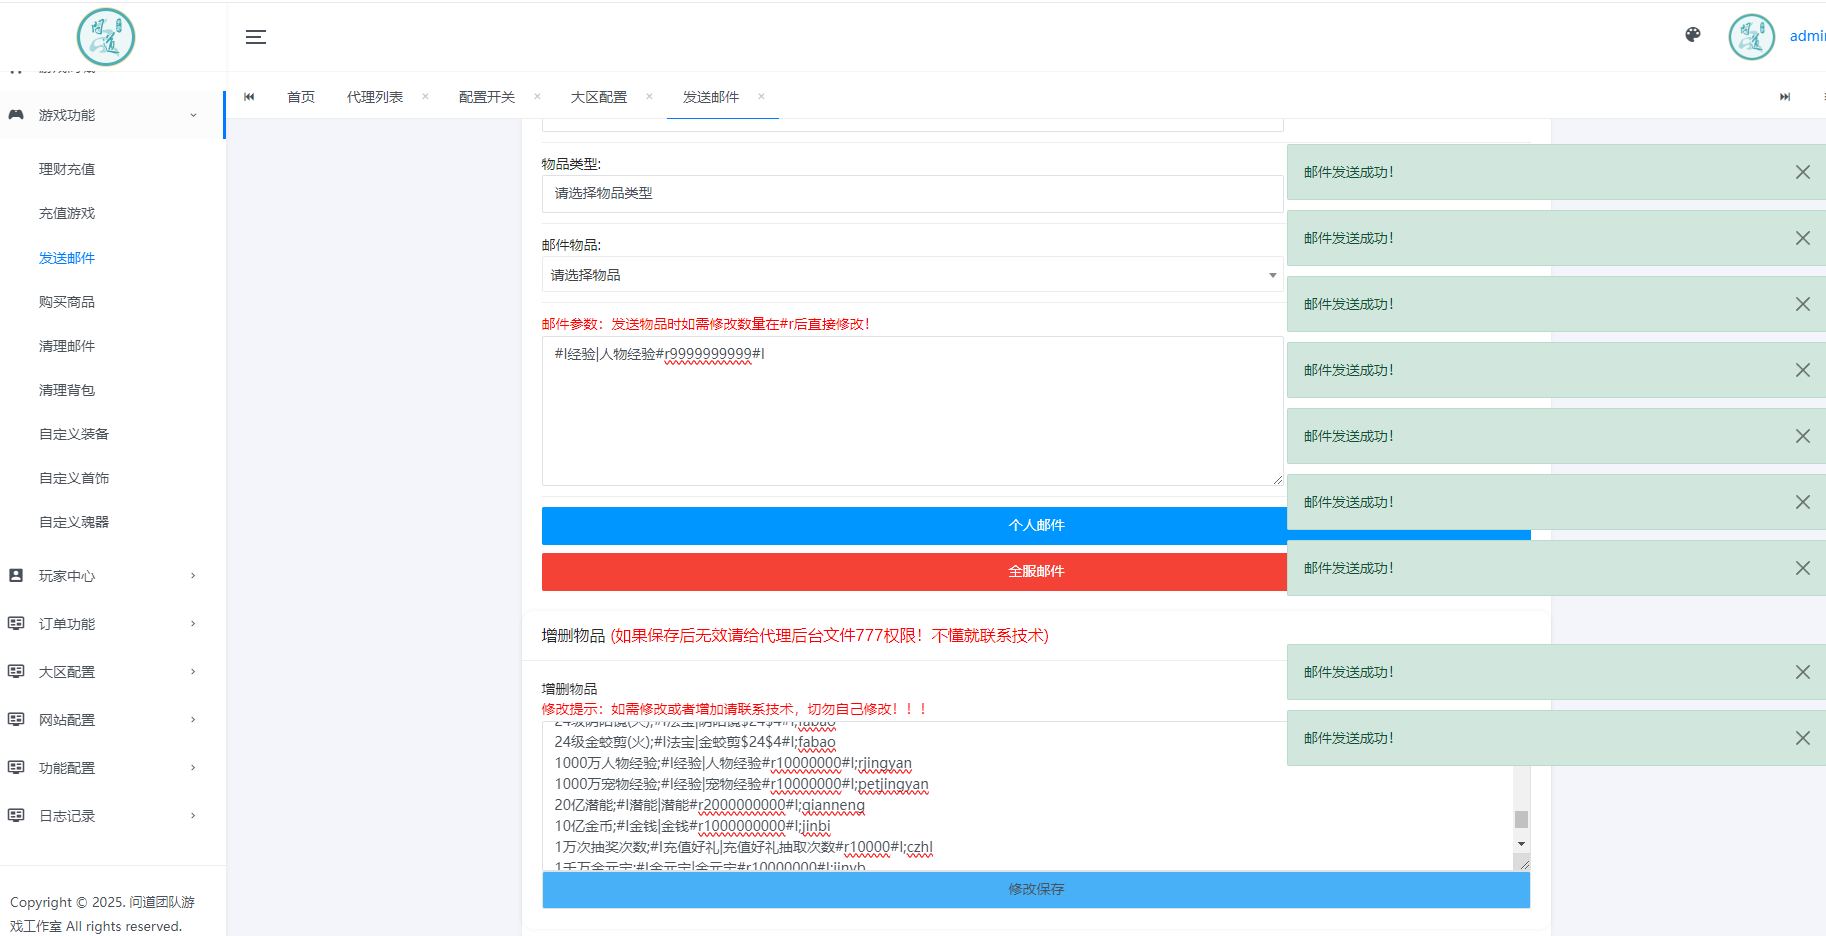Image resolution: width=1826 pixels, height=936 pixels.
Task: Open the theme palette icon
Action: point(1692,35)
